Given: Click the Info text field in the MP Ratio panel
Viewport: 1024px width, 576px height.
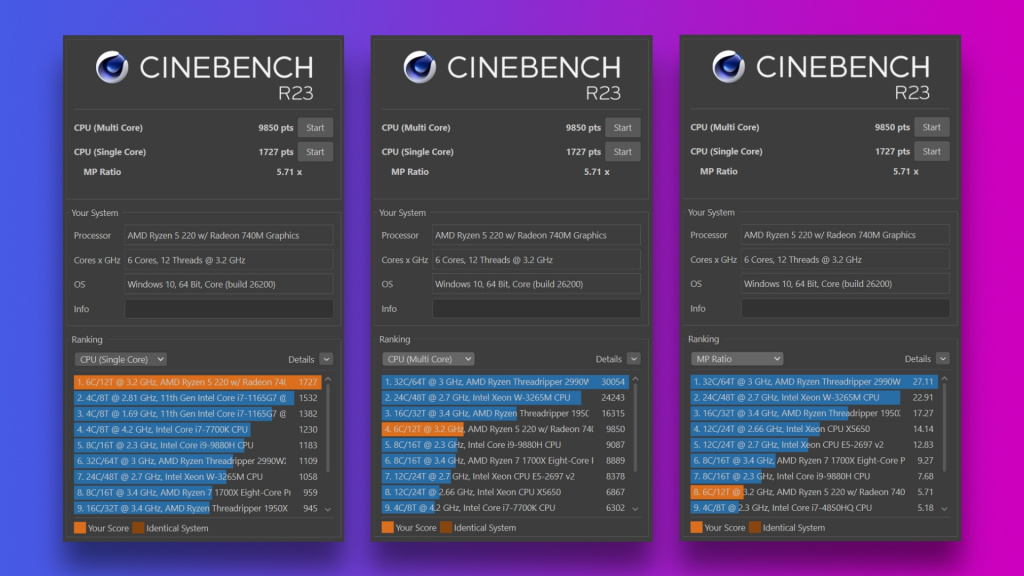Looking at the screenshot, I should pos(845,309).
